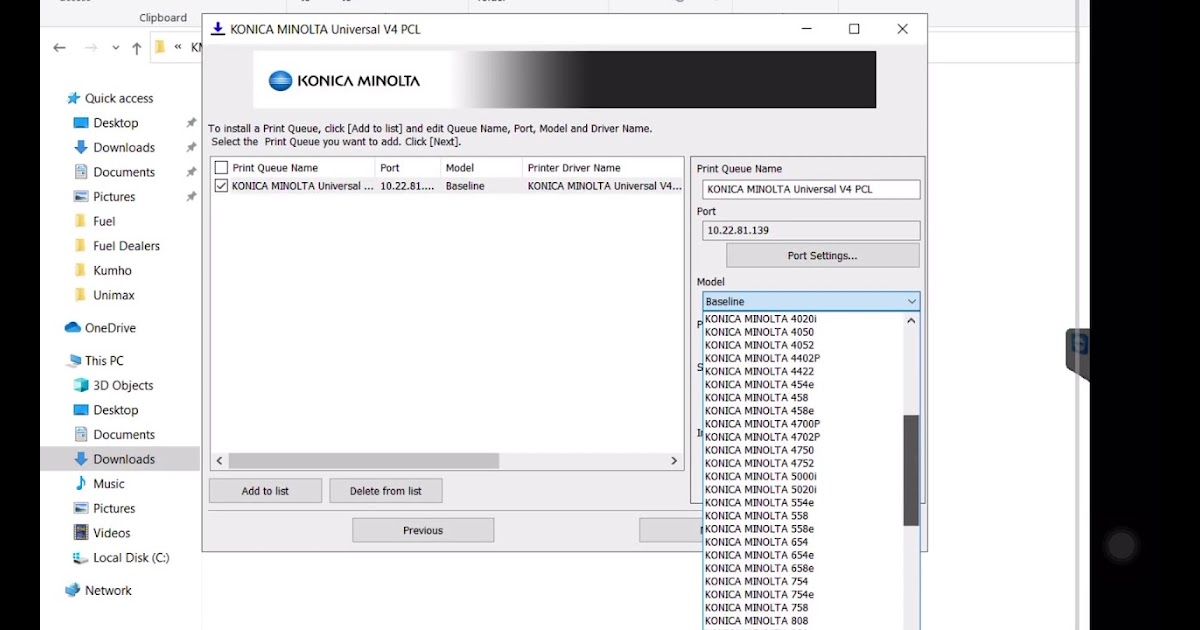
Task: Click the blue Downloads arrow icon in Quick access
Action: pos(81,147)
